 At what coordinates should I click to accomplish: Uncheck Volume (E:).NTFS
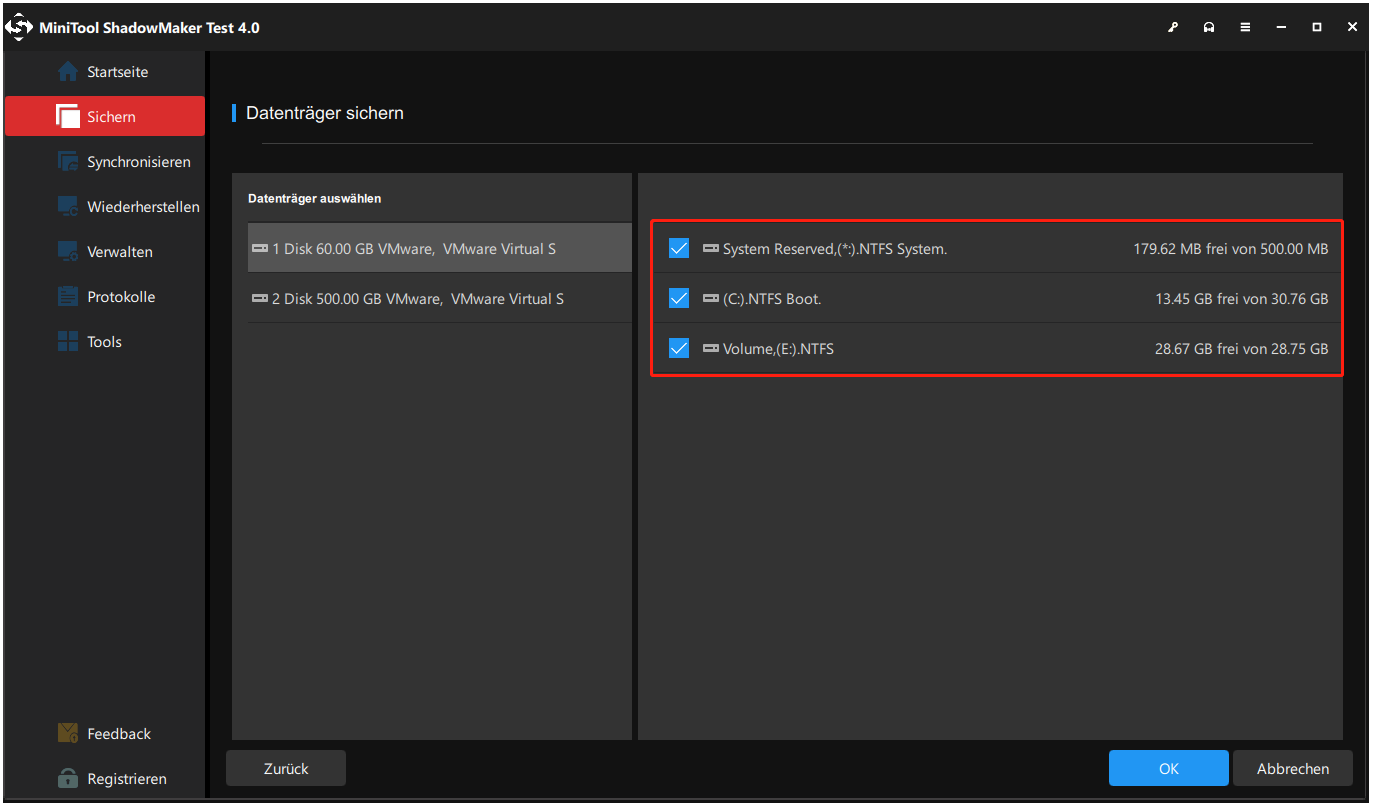point(679,348)
